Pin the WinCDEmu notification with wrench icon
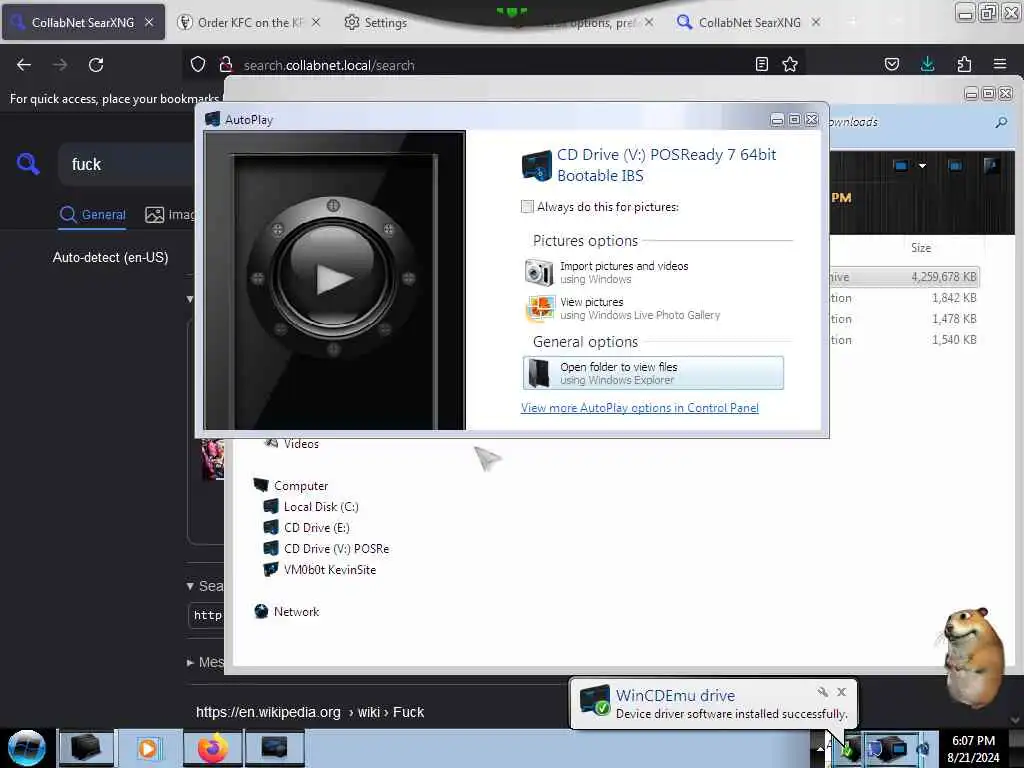The image size is (1024, 768). pyautogui.click(x=823, y=692)
